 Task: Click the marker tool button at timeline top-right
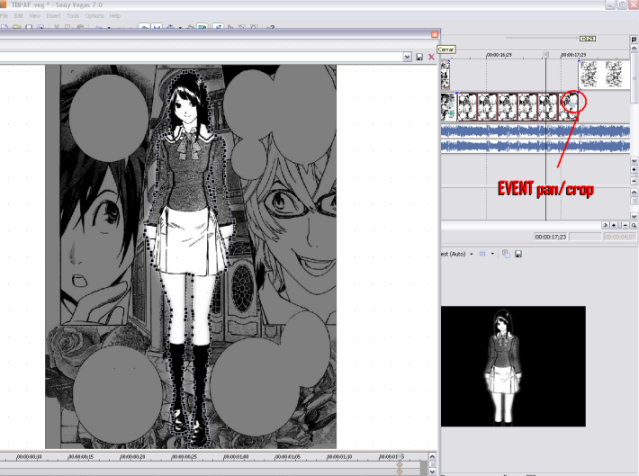pyautogui.click(x=634, y=40)
